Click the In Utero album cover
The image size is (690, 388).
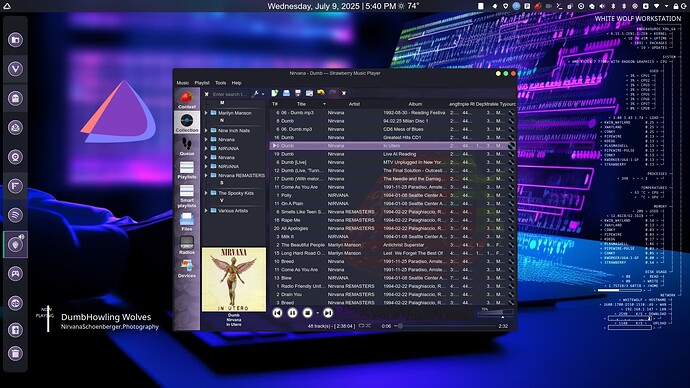tap(234, 279)
